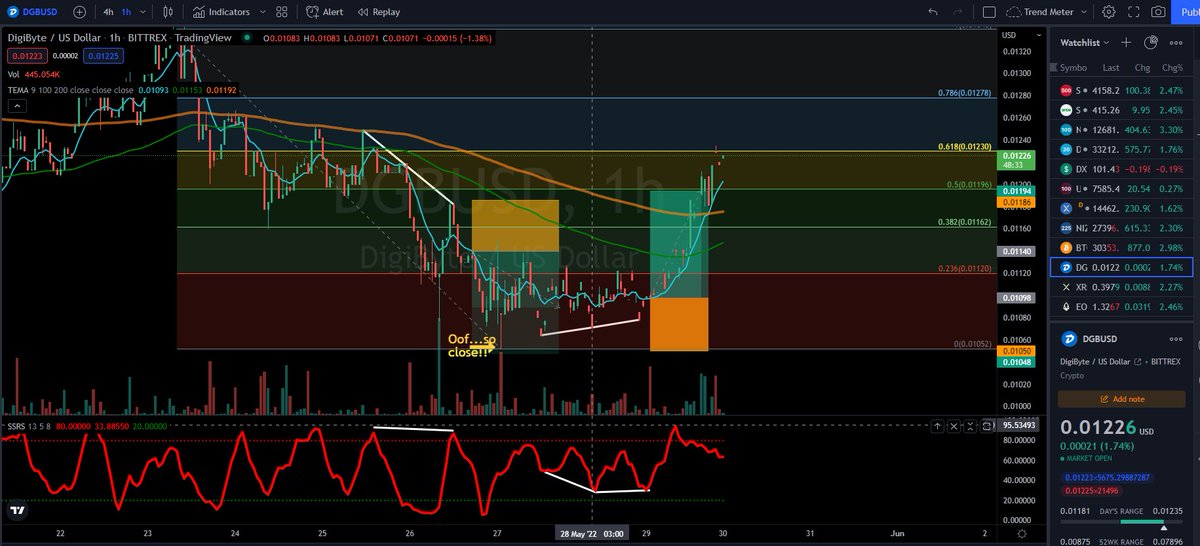Open the candlestick chart type selector

coord(170,12)
